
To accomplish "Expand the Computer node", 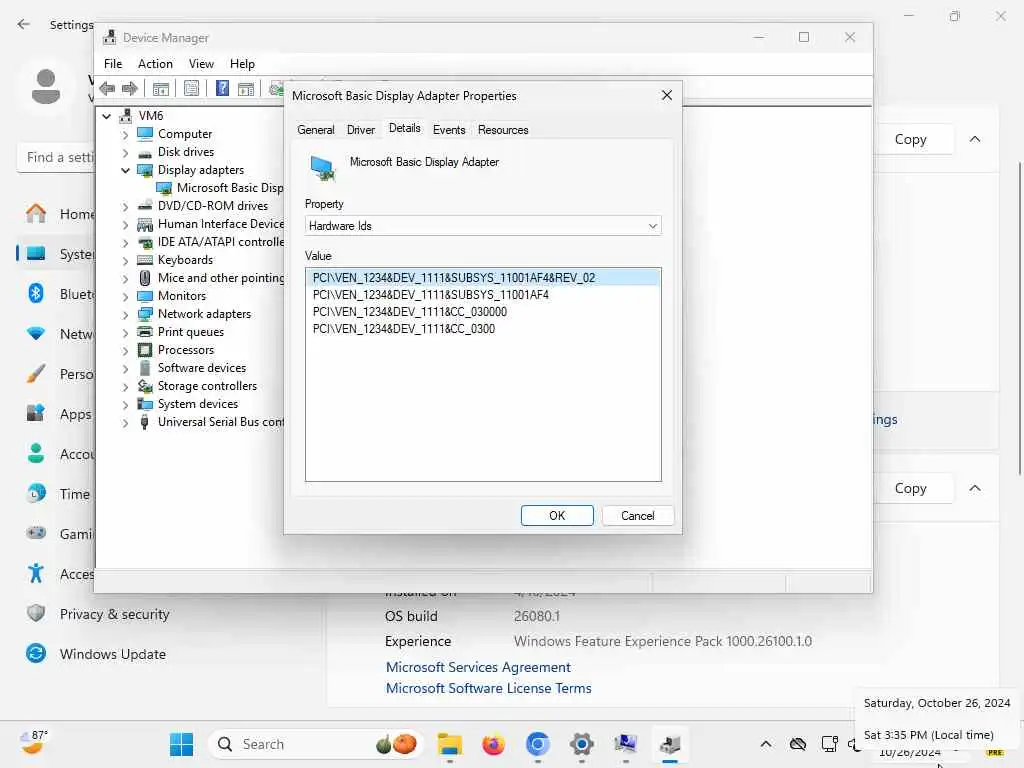I will coord(125,135).
